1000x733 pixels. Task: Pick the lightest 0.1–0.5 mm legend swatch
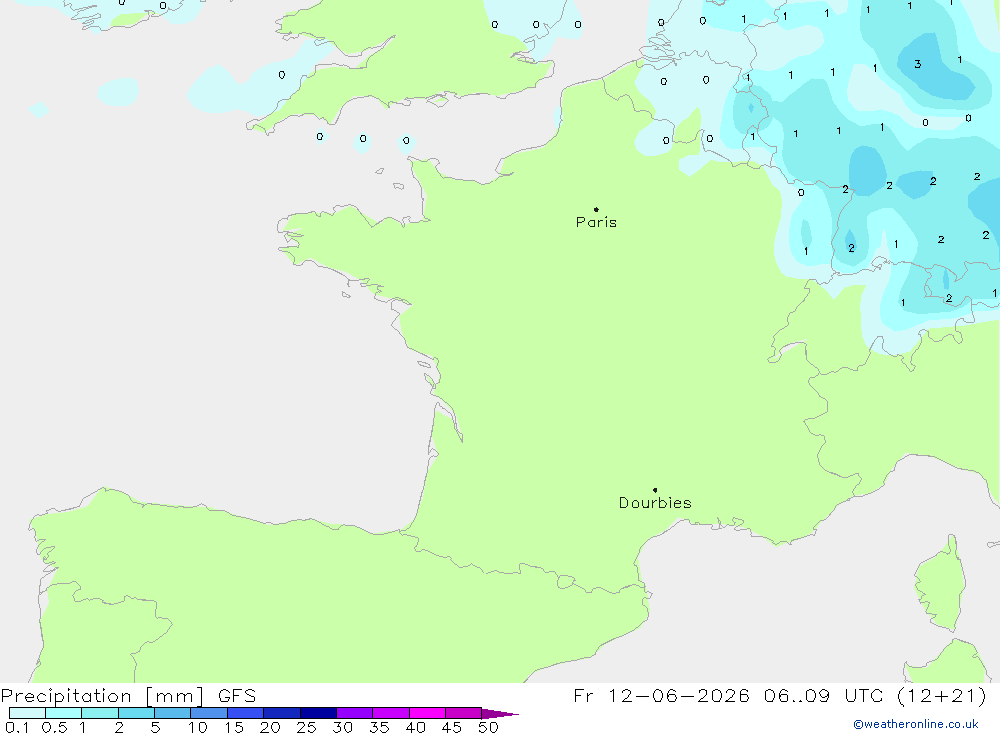click(x=27, y=713)
